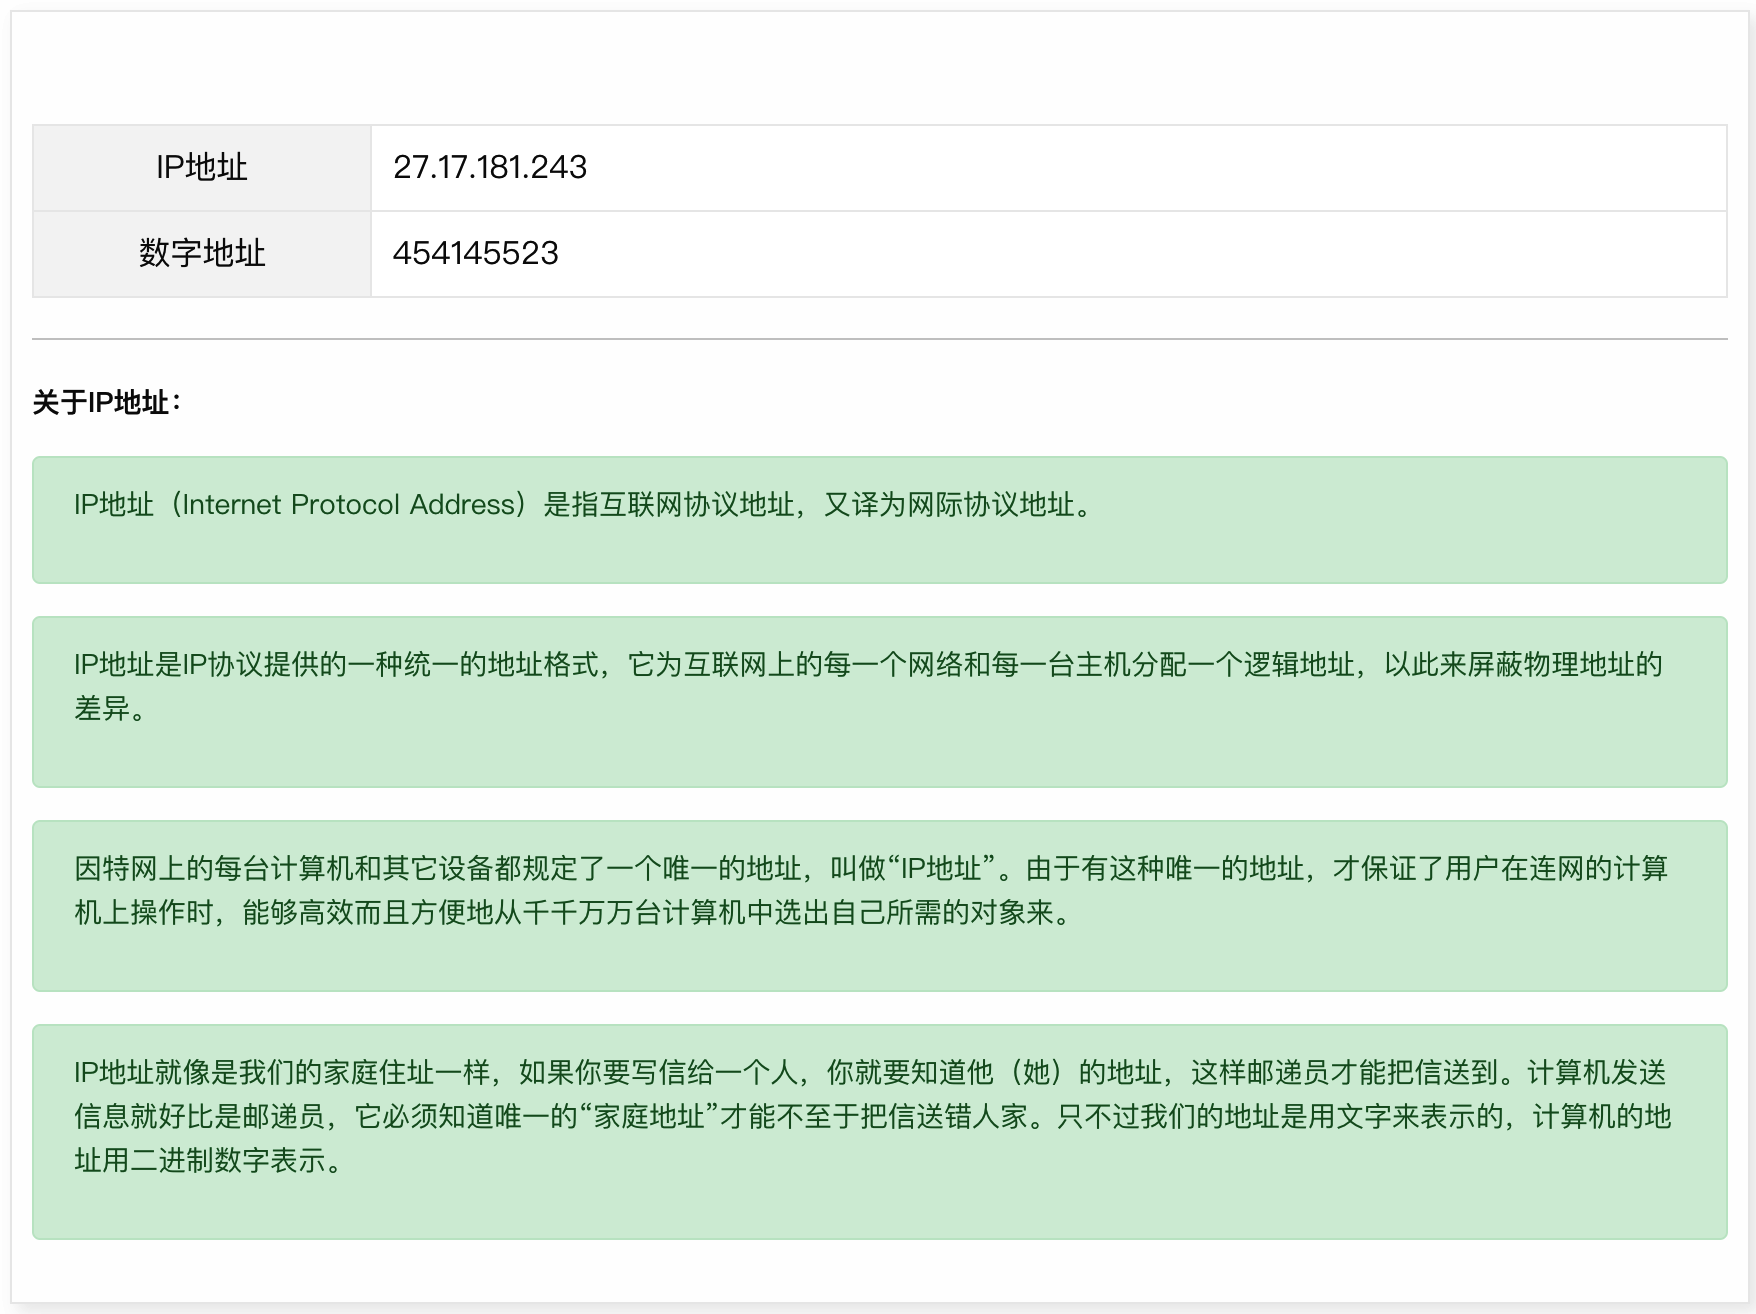The width and height of the screenshot is (1756, 1314).
Task: Click the 'Internet Protocol Address' definition paragraph
Action: pyautogui.click(x=880, y=520)
